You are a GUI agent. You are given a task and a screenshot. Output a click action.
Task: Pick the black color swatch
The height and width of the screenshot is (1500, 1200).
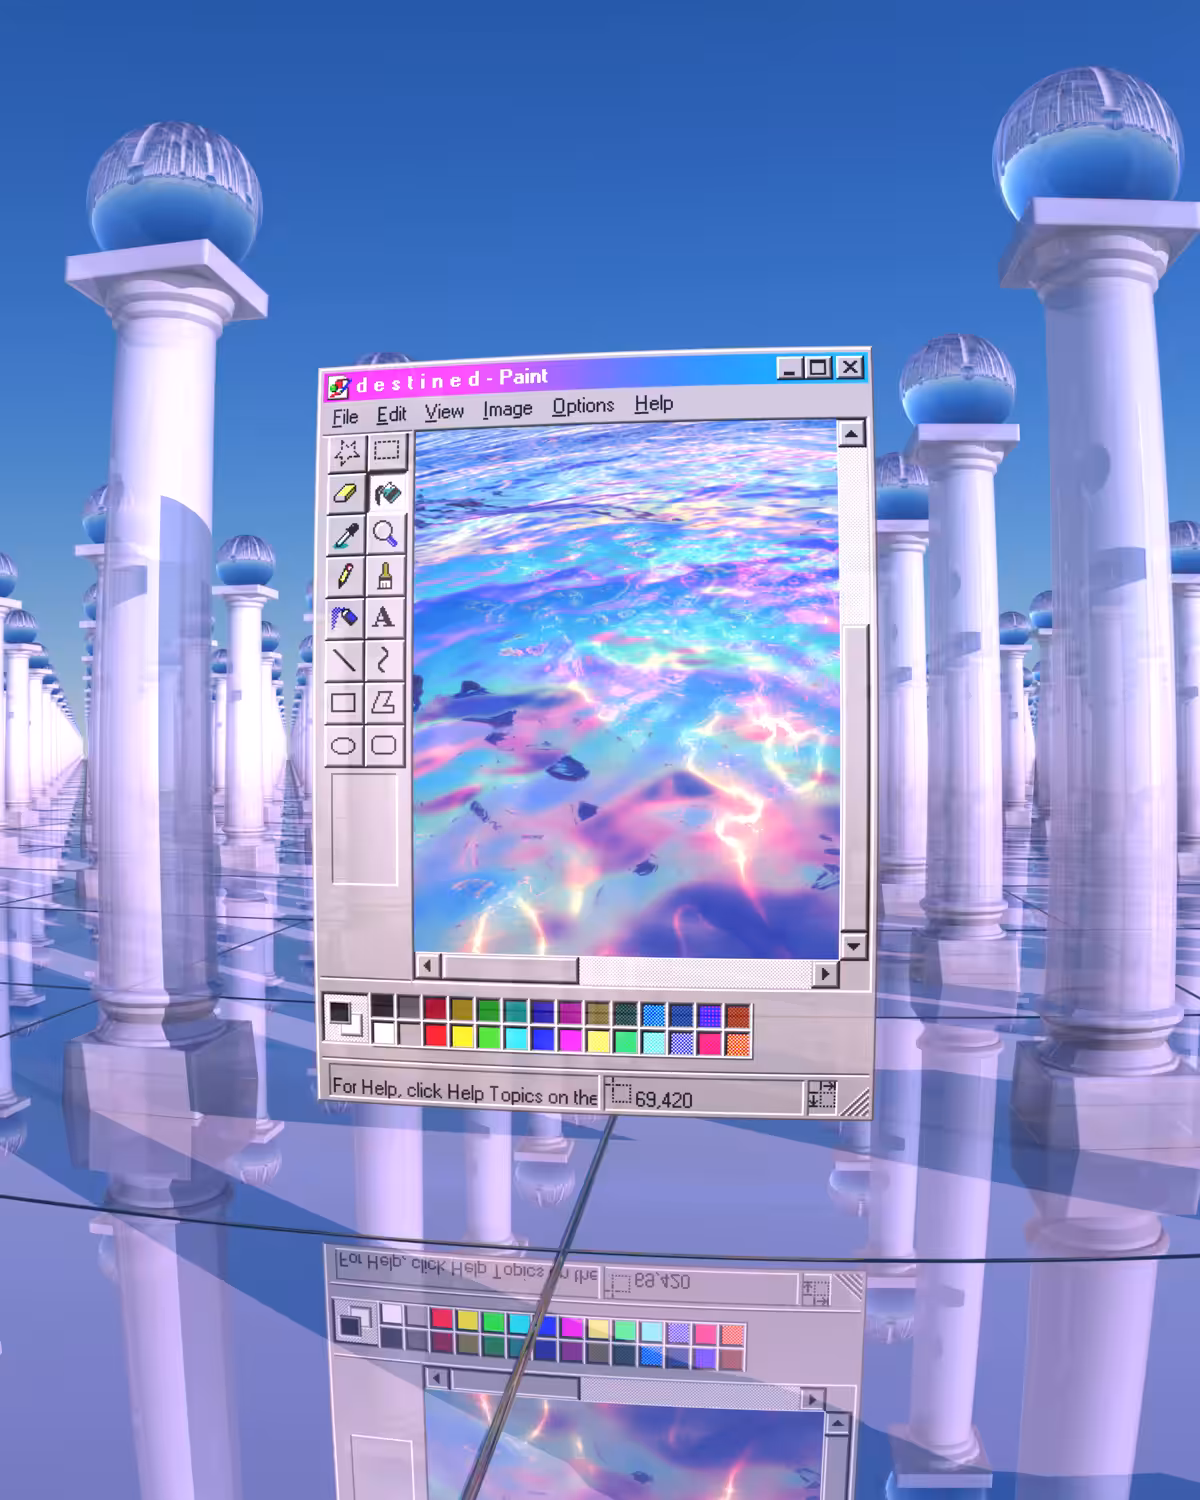click(382, 1006)
